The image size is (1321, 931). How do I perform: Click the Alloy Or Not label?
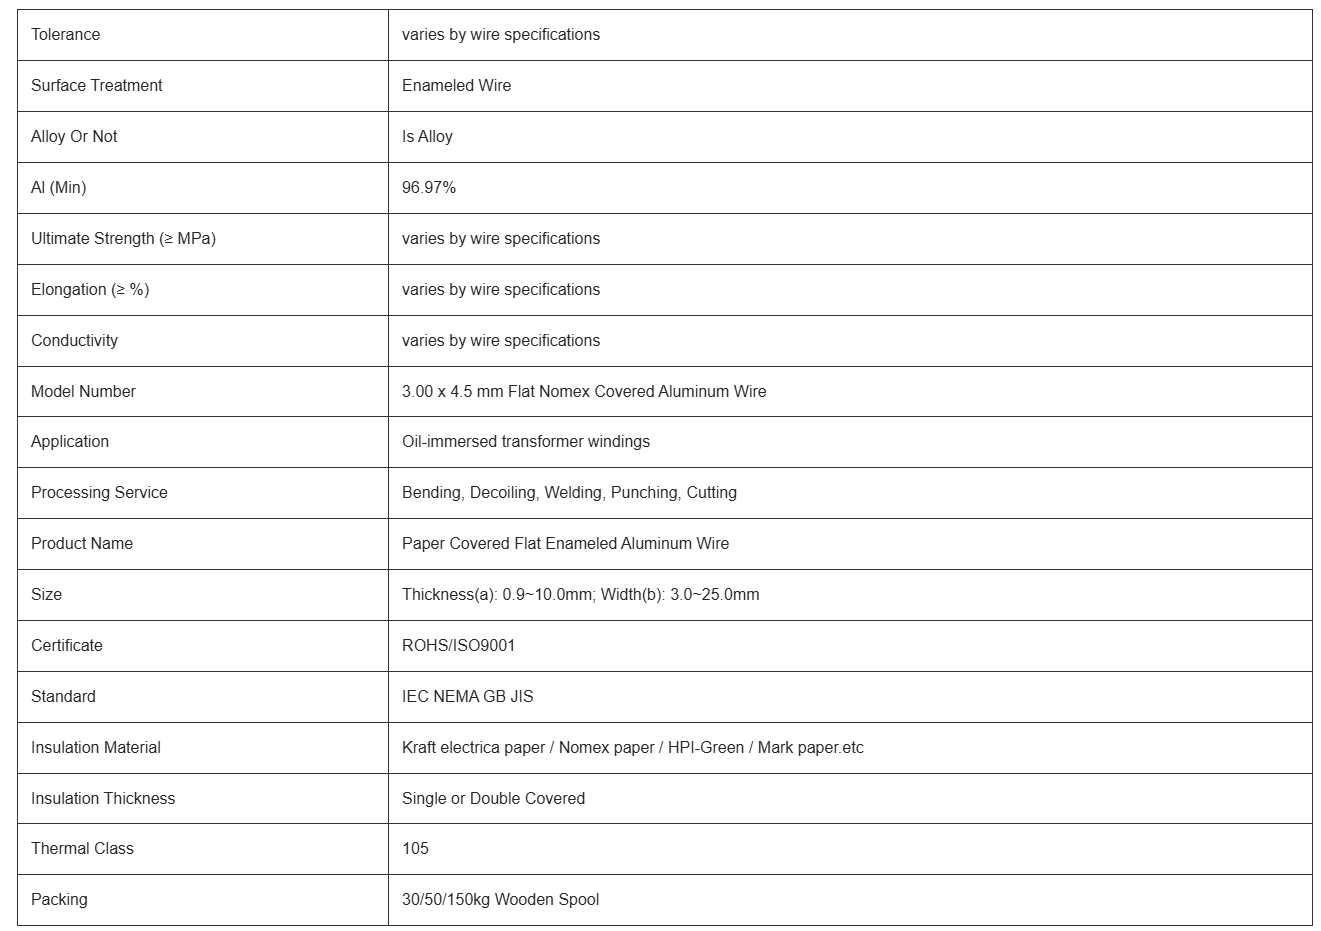coord(74,137)
